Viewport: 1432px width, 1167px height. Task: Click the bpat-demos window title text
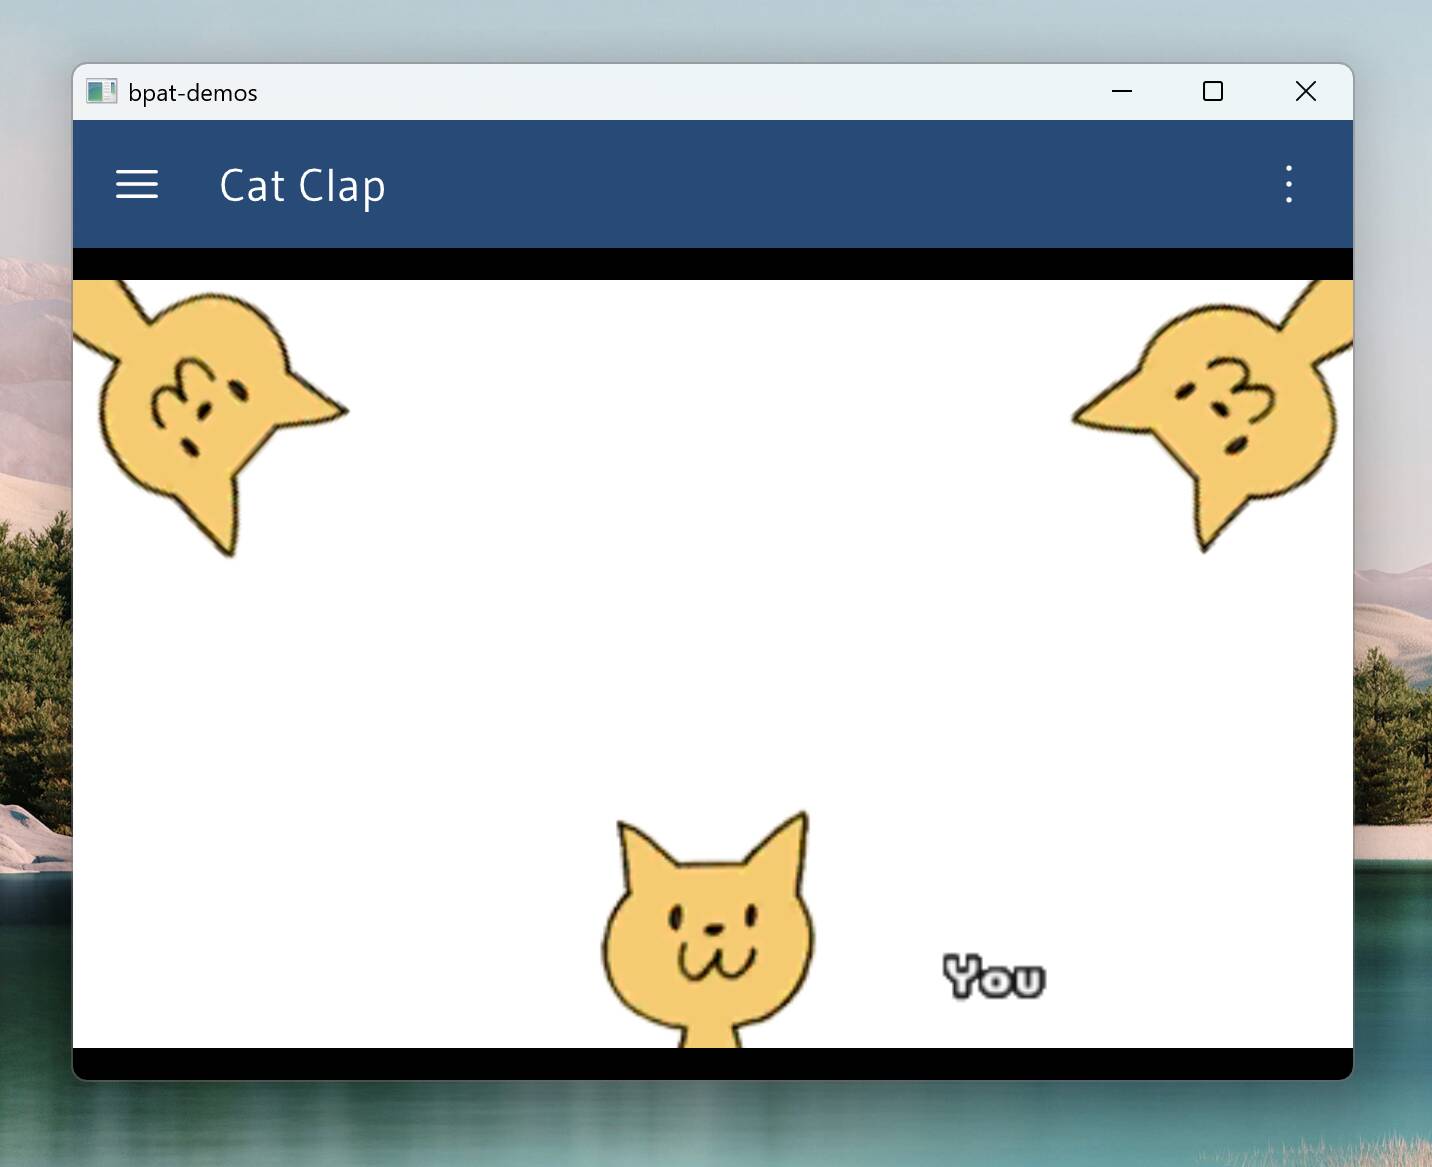point(193,93)
